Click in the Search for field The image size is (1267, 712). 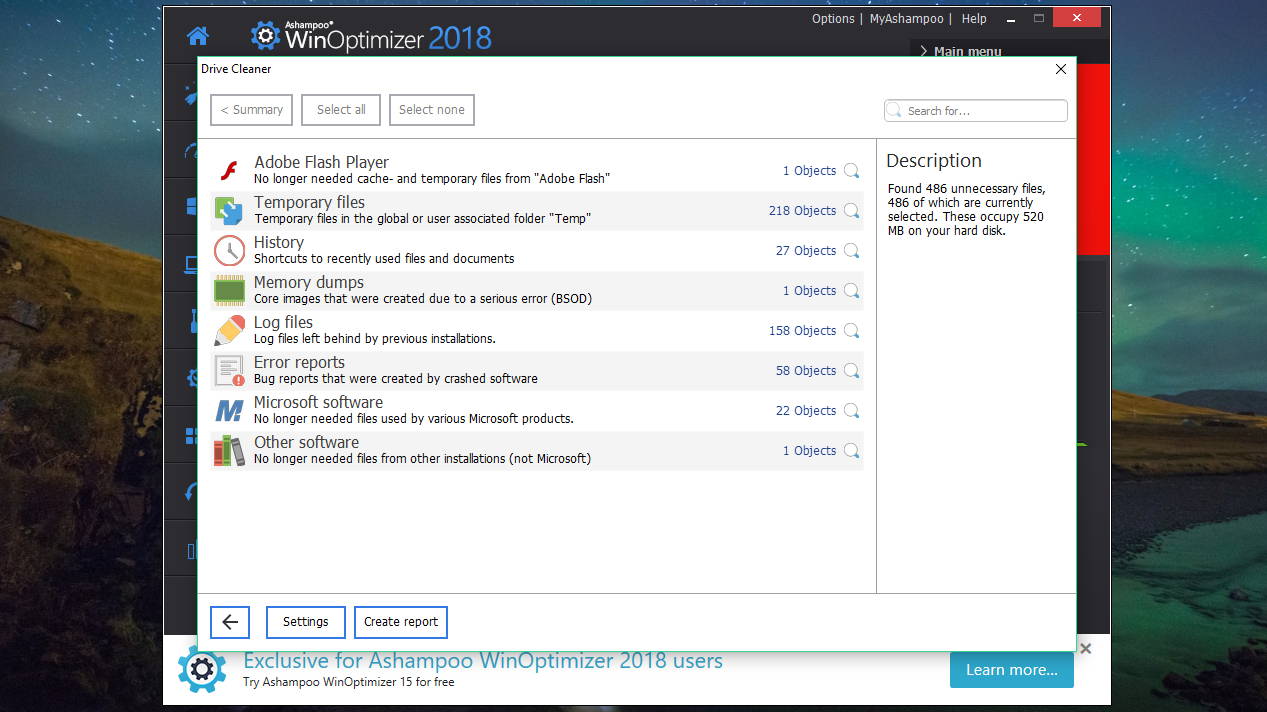[976, 111]
